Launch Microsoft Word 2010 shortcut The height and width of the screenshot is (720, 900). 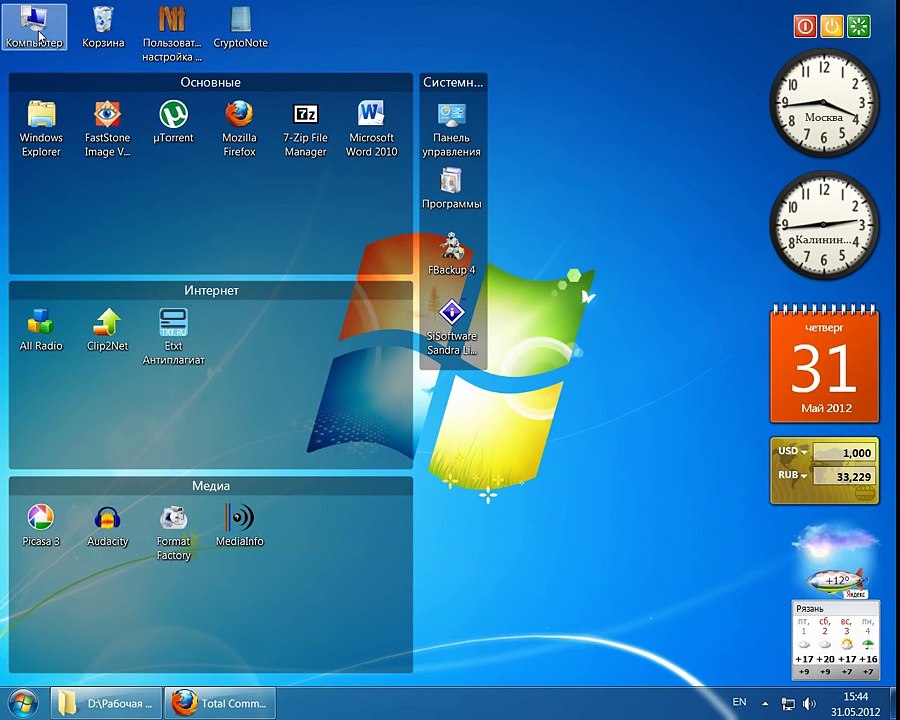point(371,129)
